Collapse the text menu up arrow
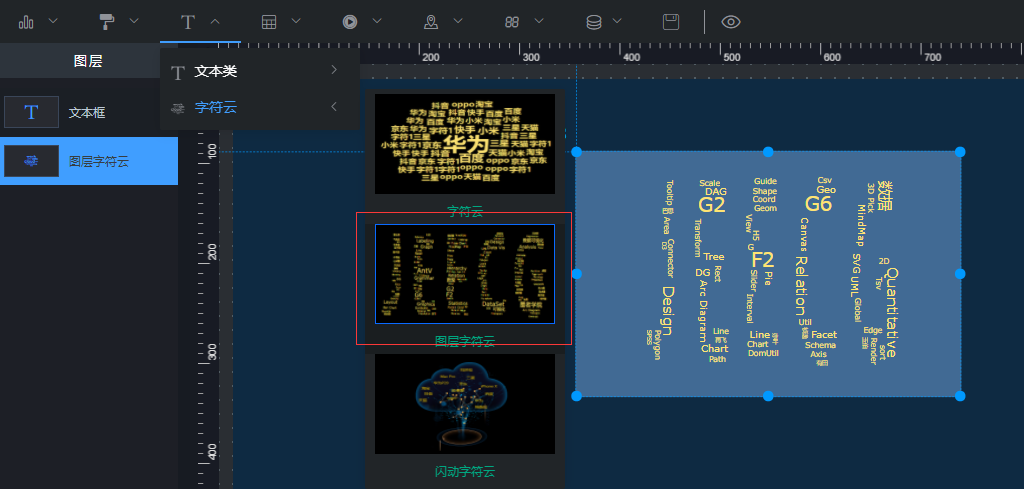 [x=215, y=21]
